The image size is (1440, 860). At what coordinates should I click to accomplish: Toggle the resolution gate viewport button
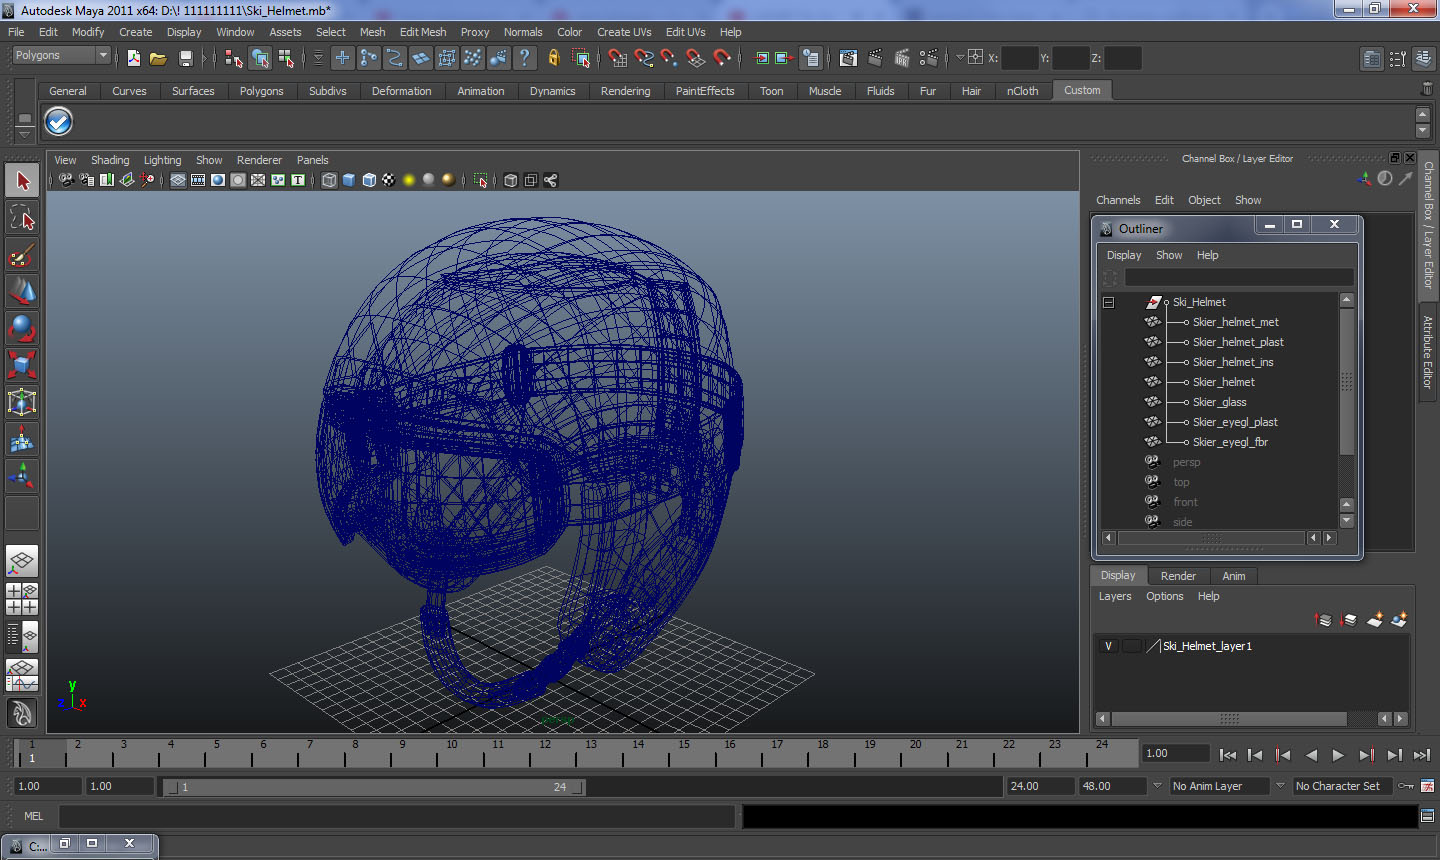(x=218, y=180)
